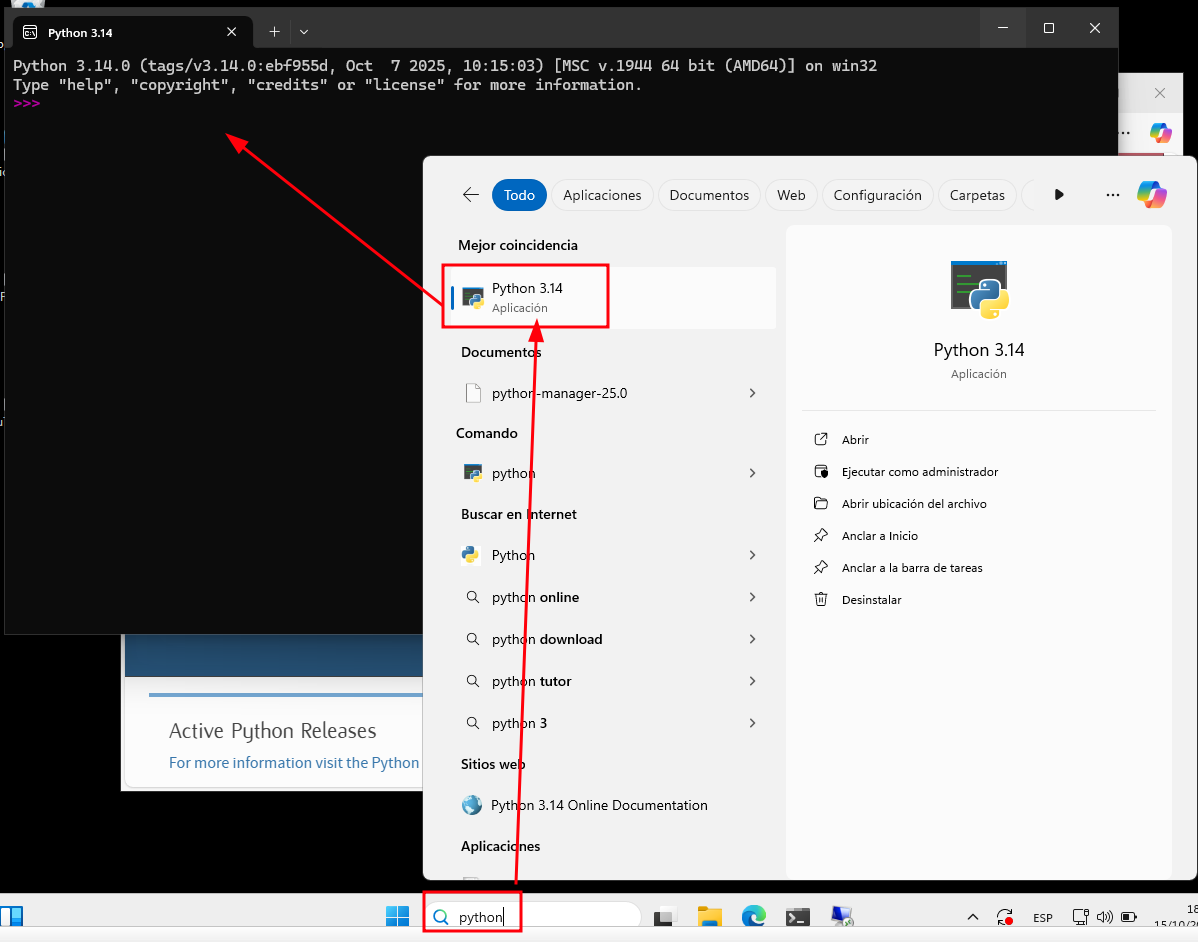Image resolution: width=1198 pixels, height=942 pixels.
Task: Click the back arrow in search panel
Action: pyautogui.click(x=470, y=195)
